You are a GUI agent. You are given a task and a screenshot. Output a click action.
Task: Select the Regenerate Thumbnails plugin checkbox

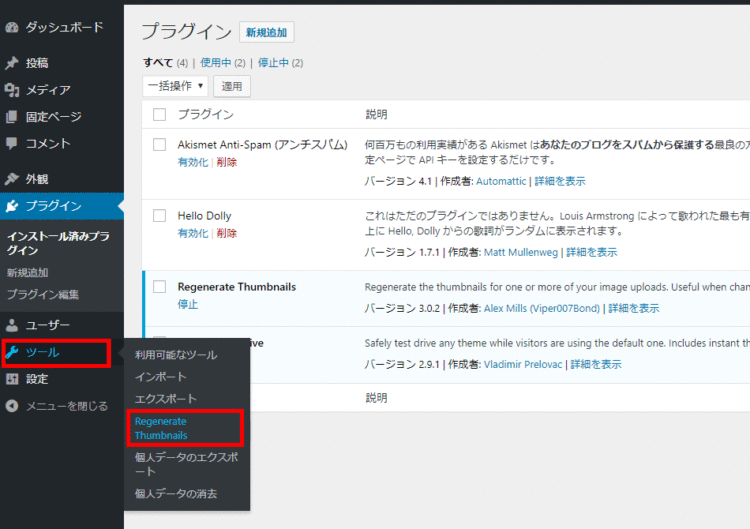tap(159, 287)
